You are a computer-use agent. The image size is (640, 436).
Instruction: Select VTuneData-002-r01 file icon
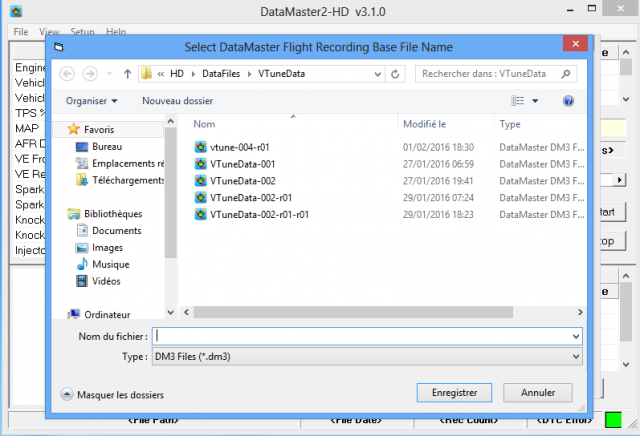point(200,198)
